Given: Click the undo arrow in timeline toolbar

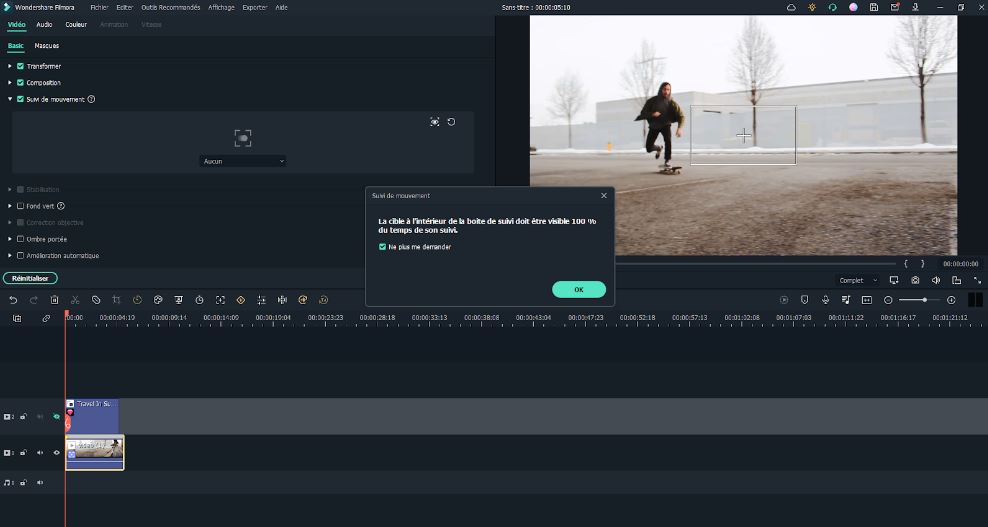Looking at the screenshot, I should tap(13, 300).
